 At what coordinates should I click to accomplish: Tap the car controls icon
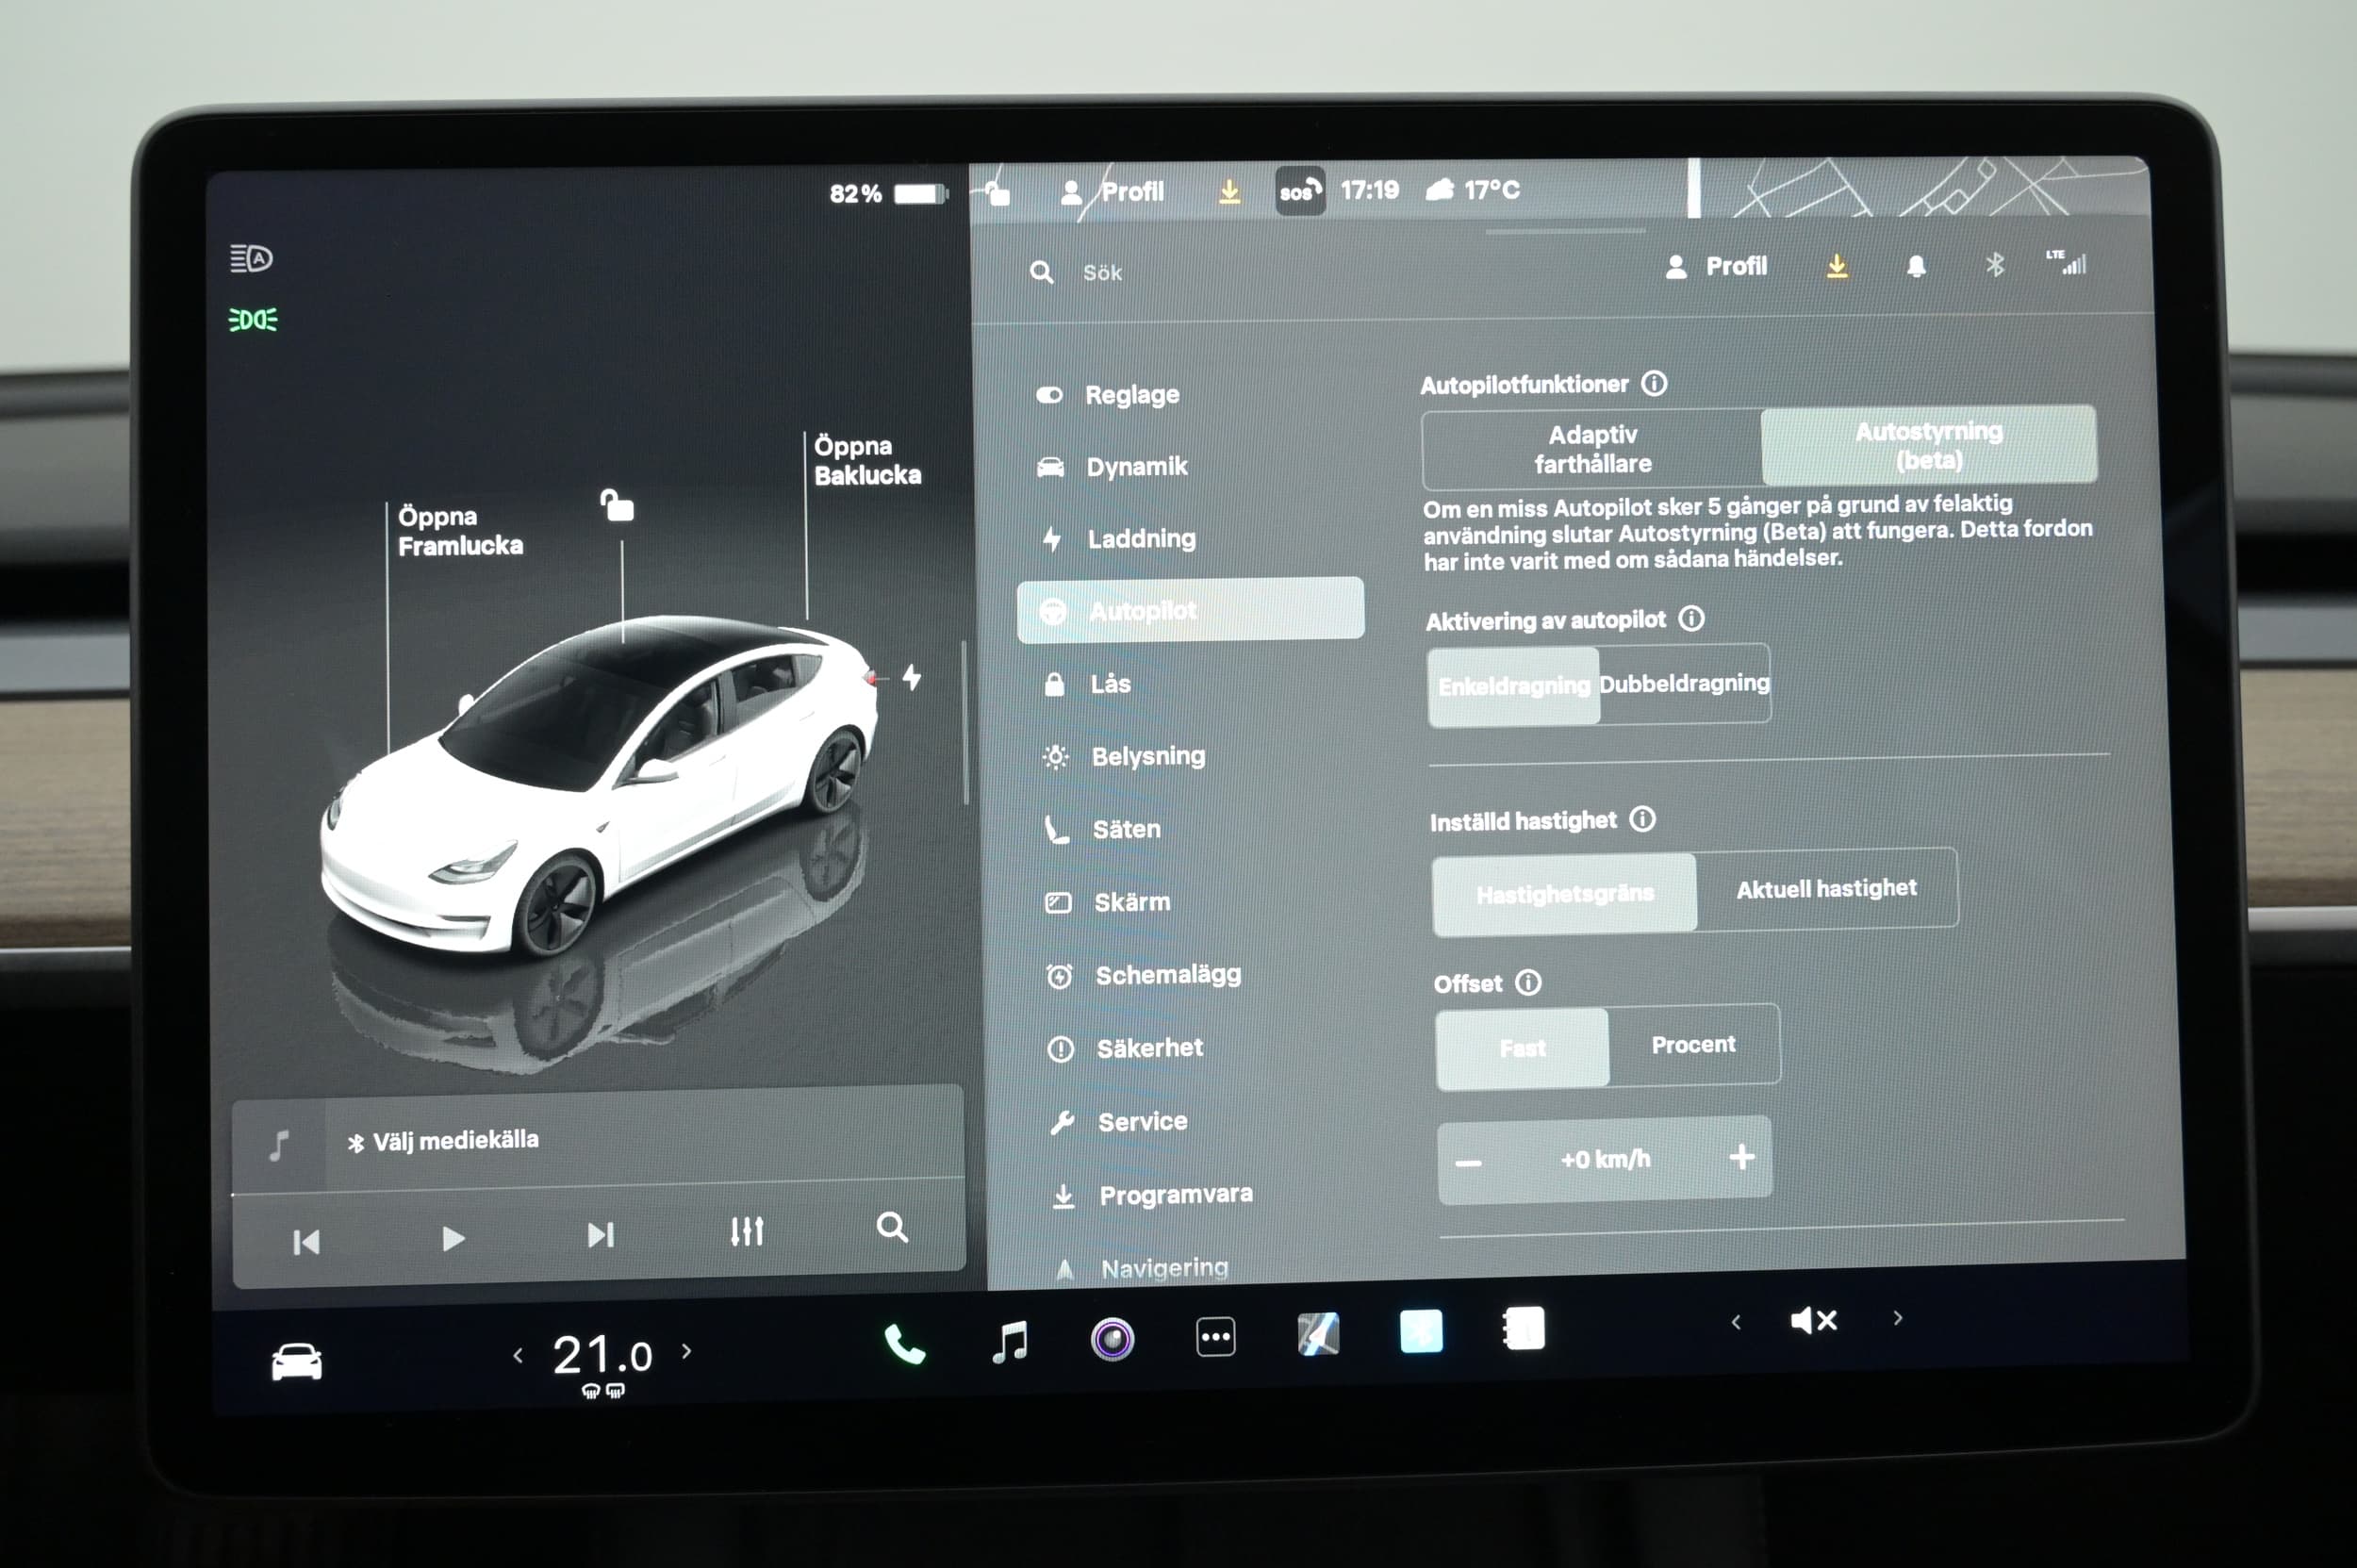coord(297,1362)
